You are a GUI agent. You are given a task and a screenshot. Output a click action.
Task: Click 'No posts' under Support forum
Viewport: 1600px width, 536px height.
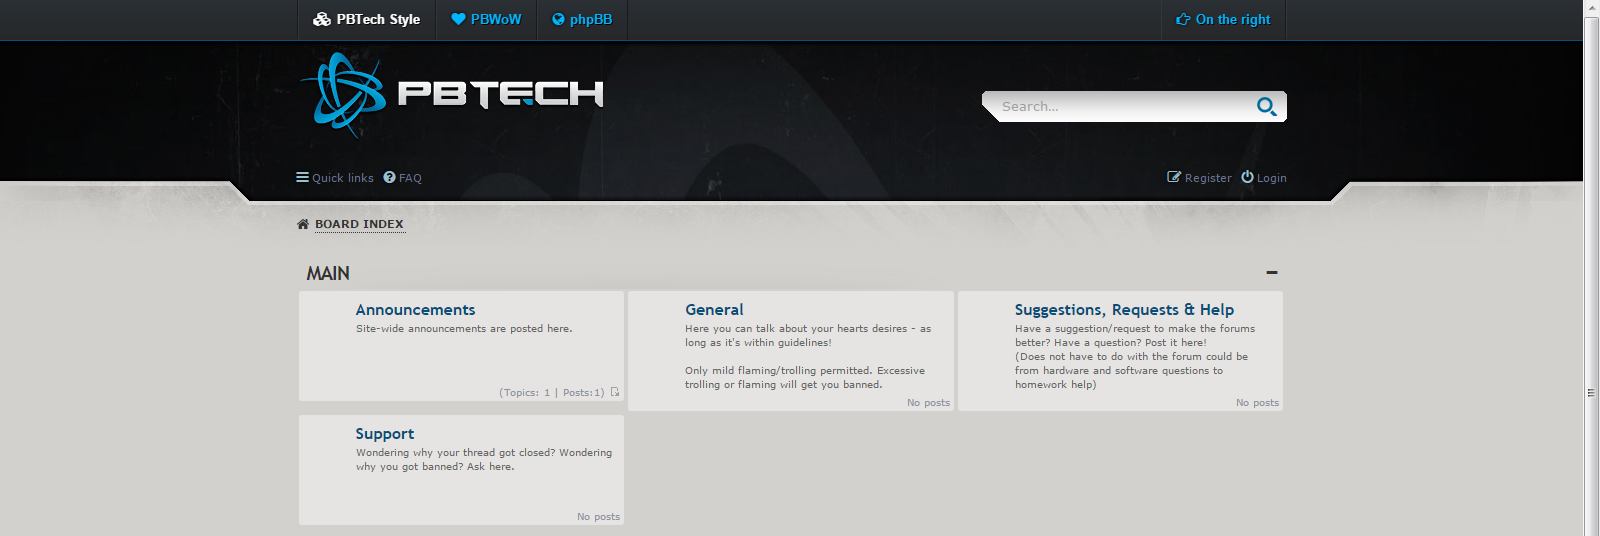pyautogui.click(x=598, y=517)
